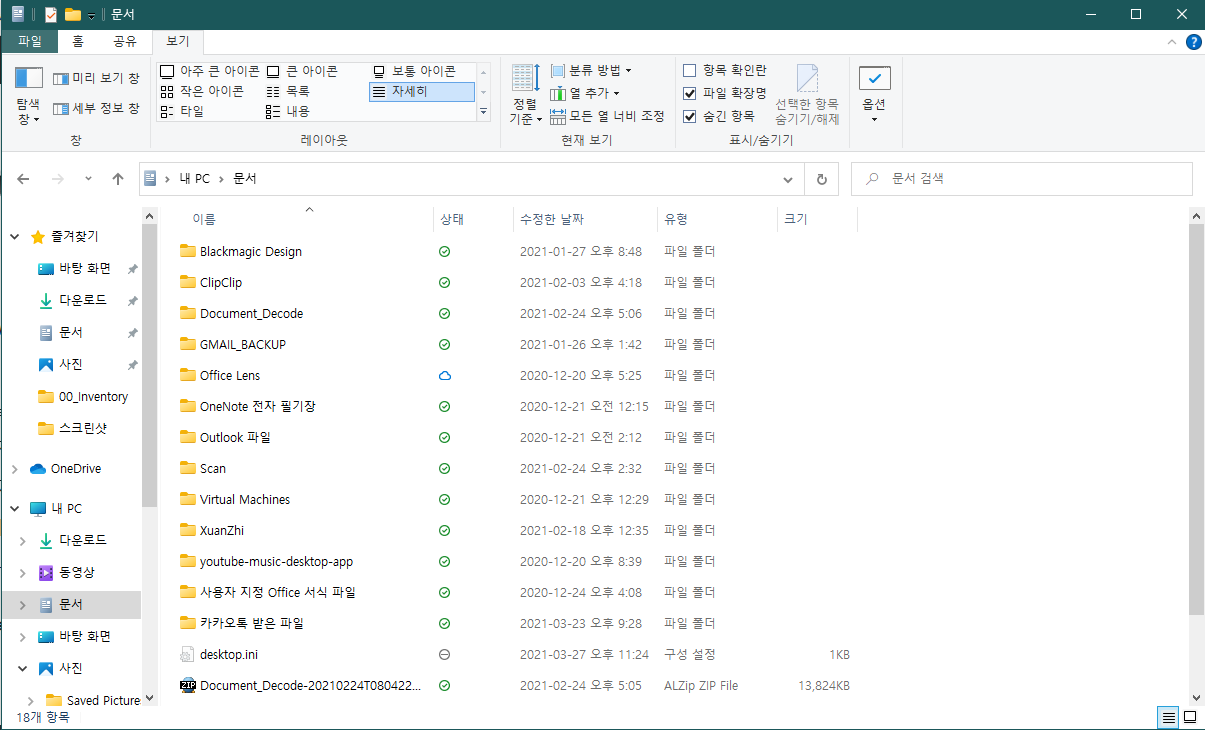Select large icons (큰 아이콘) layout

tap(302, 71)
